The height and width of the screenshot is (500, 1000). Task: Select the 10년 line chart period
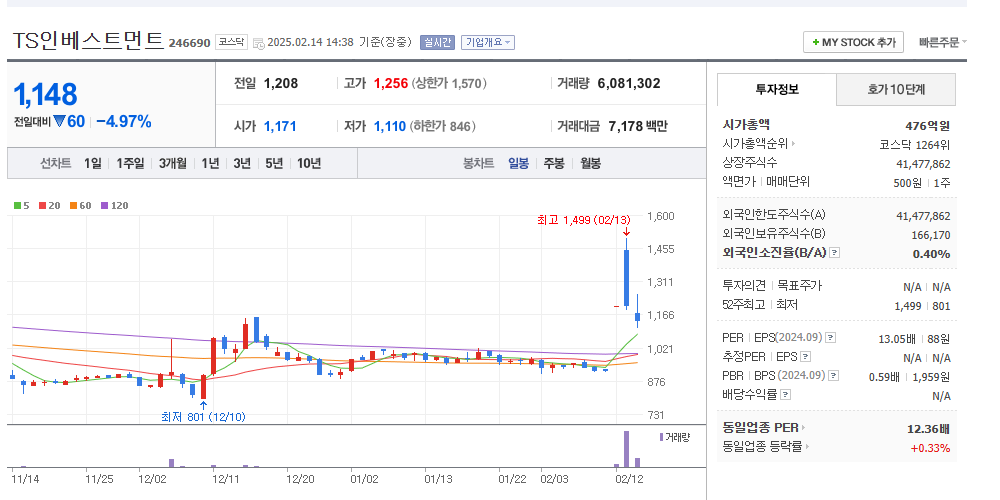pos(309,163)
